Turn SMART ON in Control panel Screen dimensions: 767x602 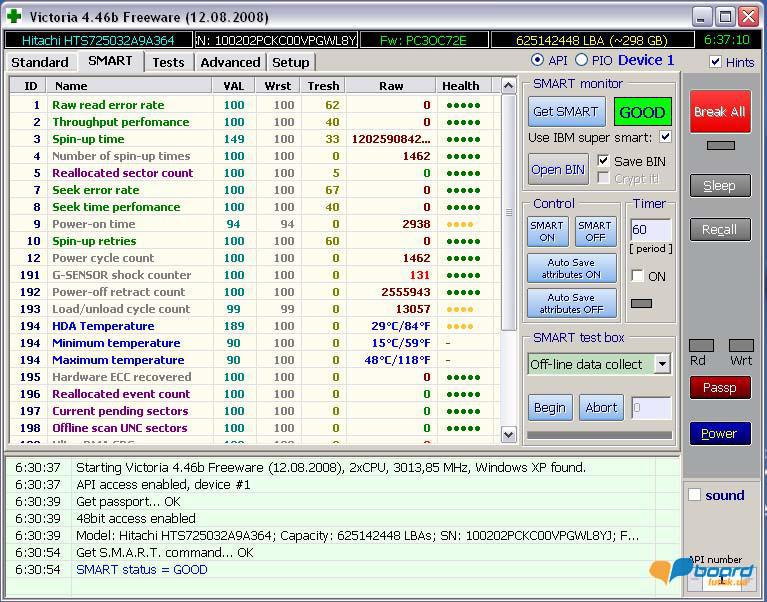[547, 232]
